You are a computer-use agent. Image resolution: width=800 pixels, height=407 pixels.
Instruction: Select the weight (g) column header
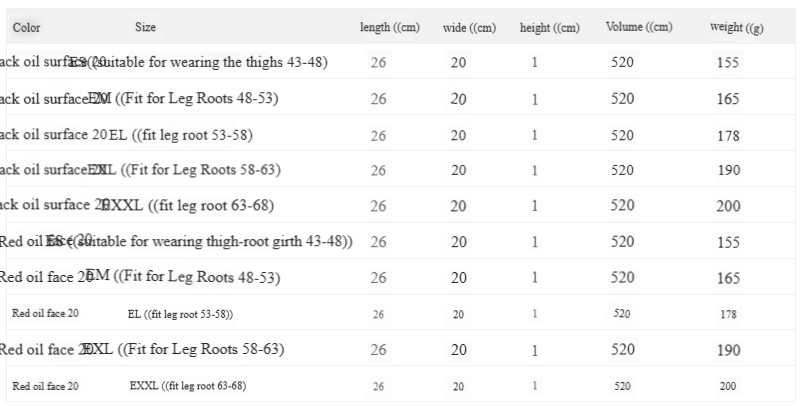[x=736, y=28]
